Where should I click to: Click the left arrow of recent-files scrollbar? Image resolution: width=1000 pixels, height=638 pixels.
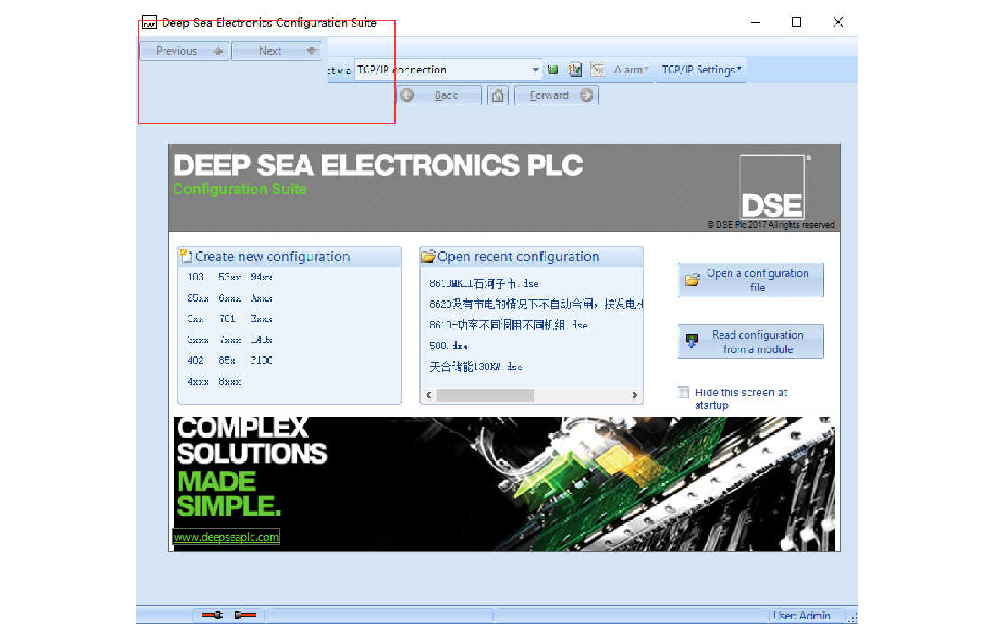click(429, 395)
